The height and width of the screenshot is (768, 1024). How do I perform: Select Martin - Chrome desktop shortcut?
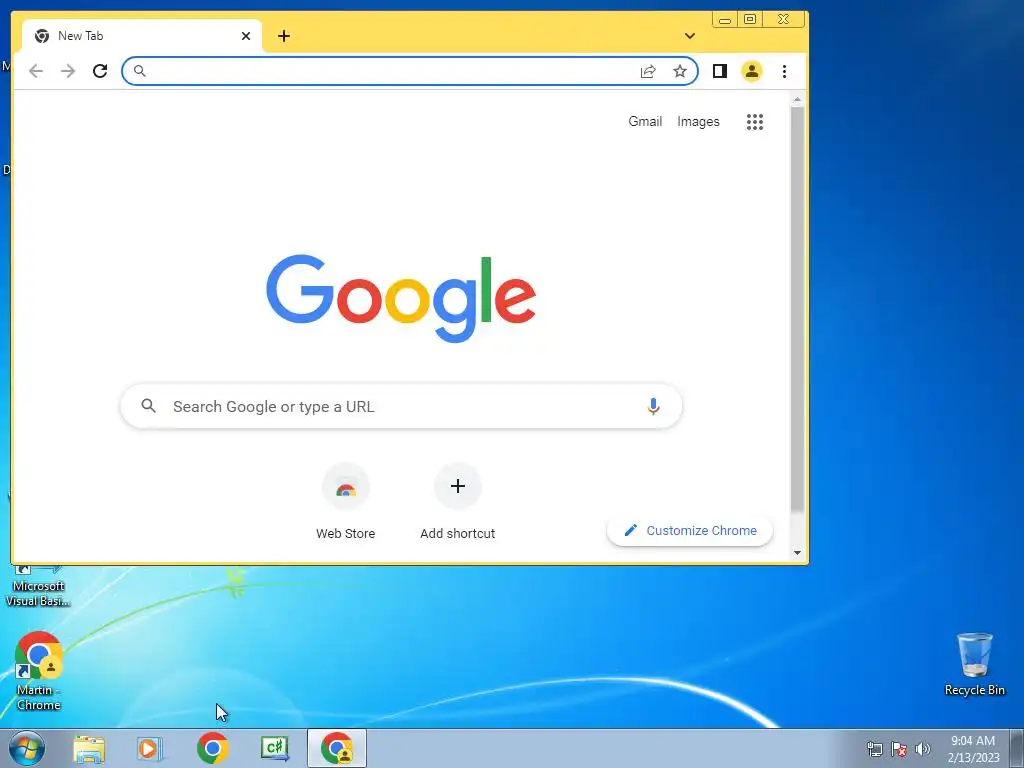coord(39,671)
